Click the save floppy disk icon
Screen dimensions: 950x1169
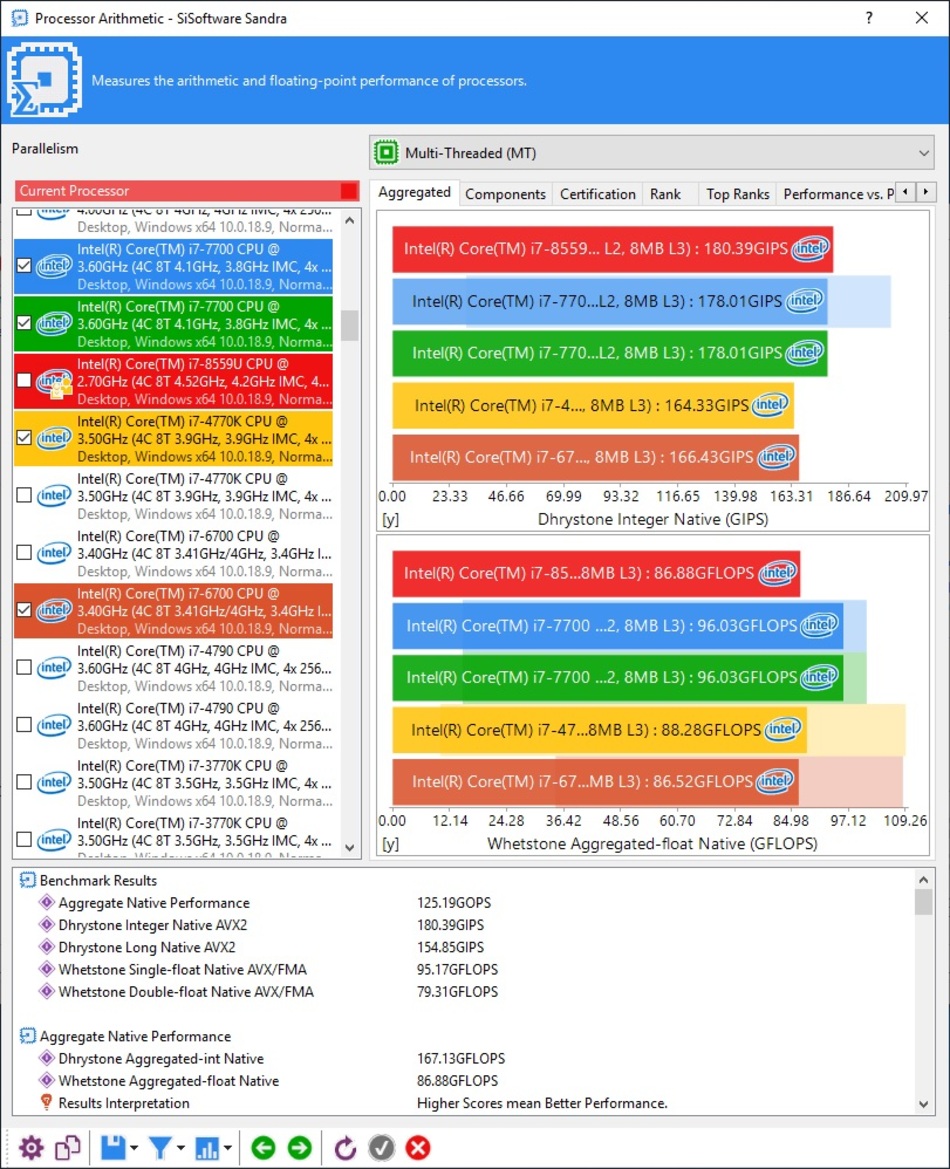(113, 1147)
